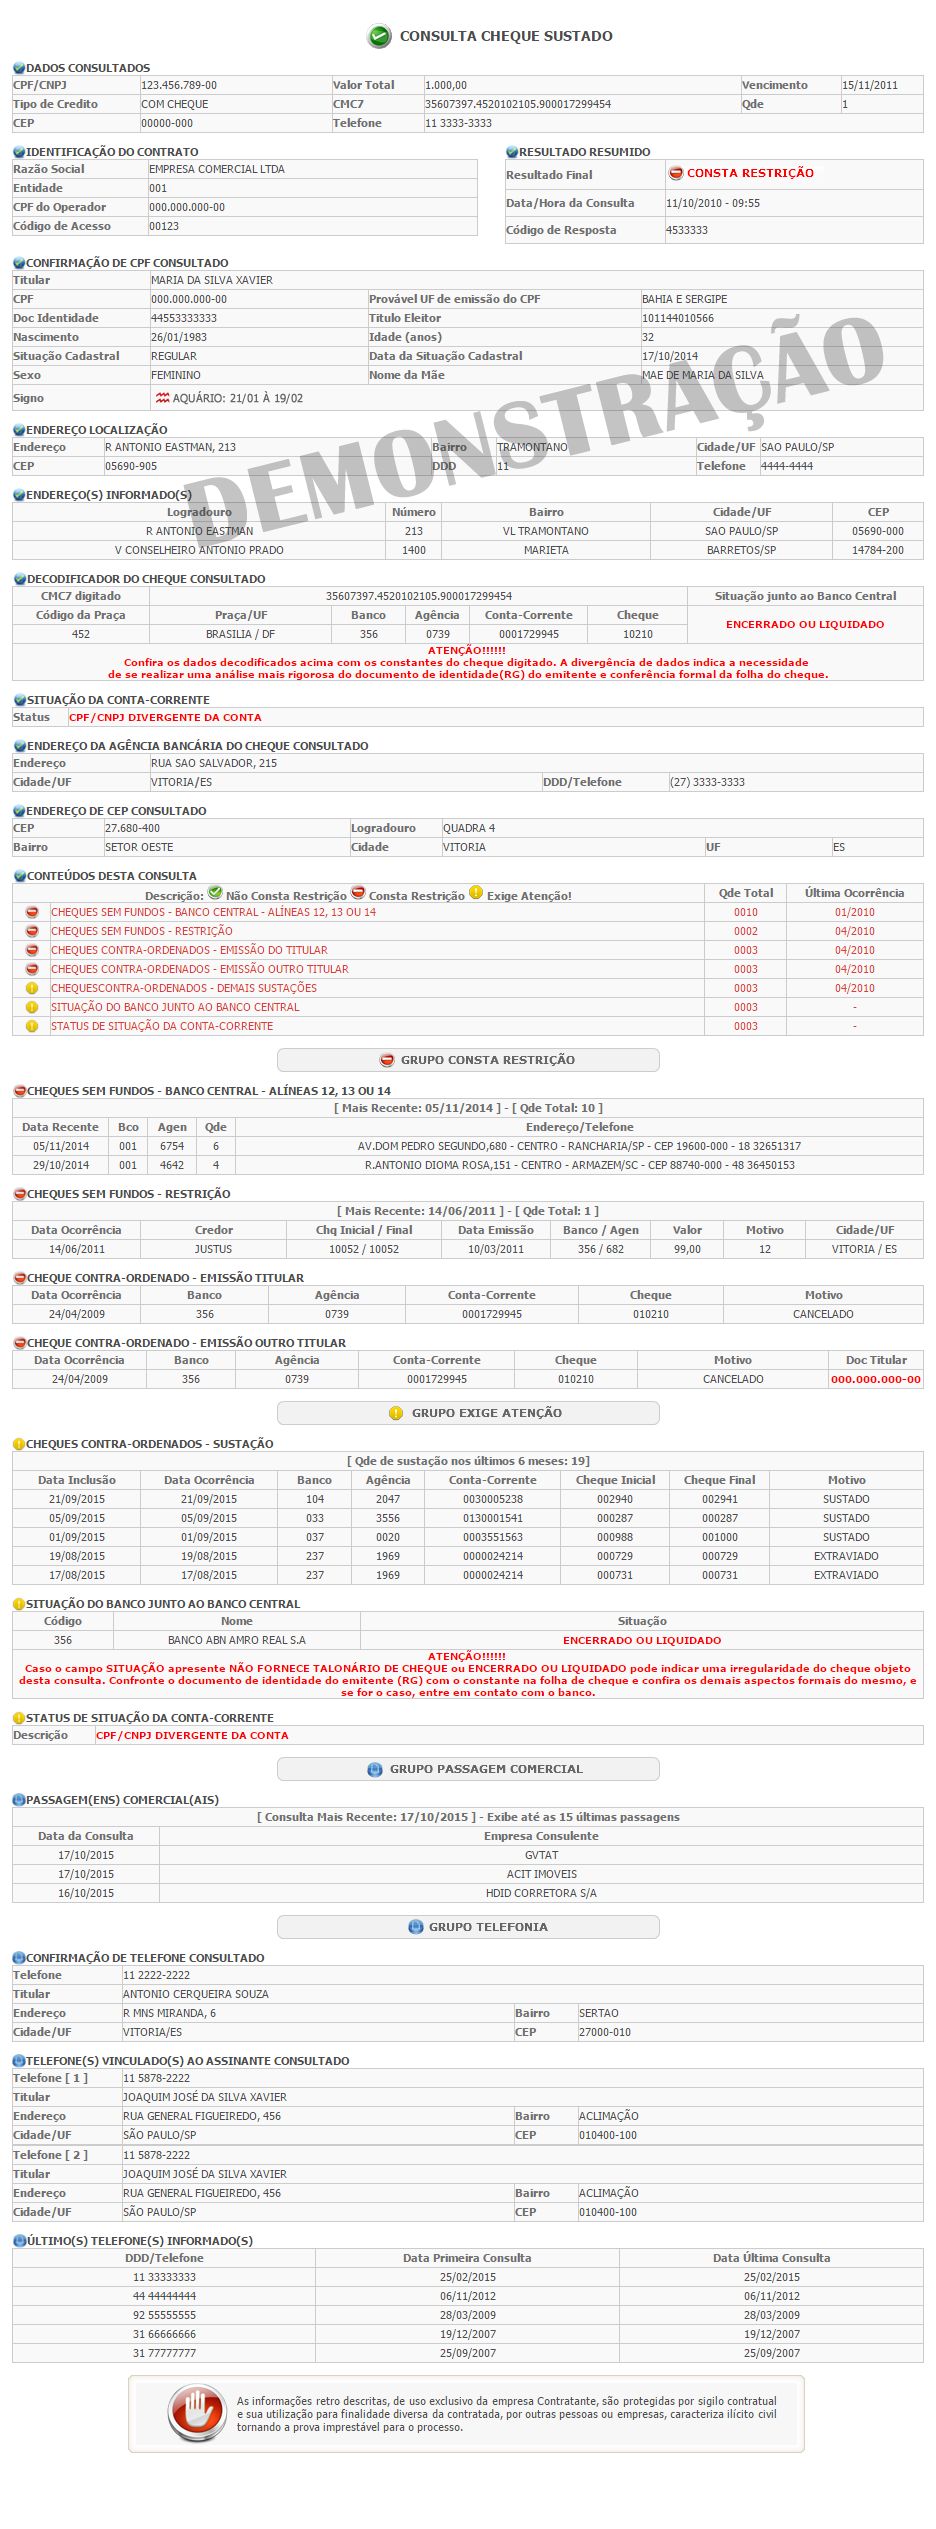Click icon beside ÚLTIMO(S) TELEFONE(S) INFORMADO(S)
Viewport: 936px width, 2529px height.
point(19,2241)
